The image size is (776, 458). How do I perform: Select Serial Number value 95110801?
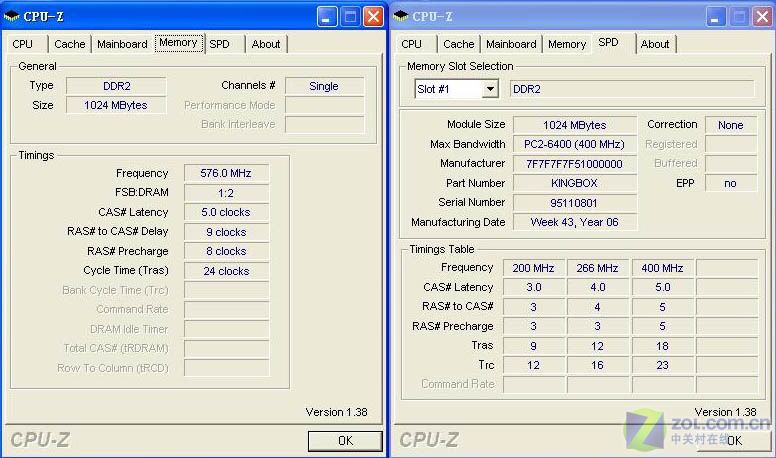tap(575, 203)
